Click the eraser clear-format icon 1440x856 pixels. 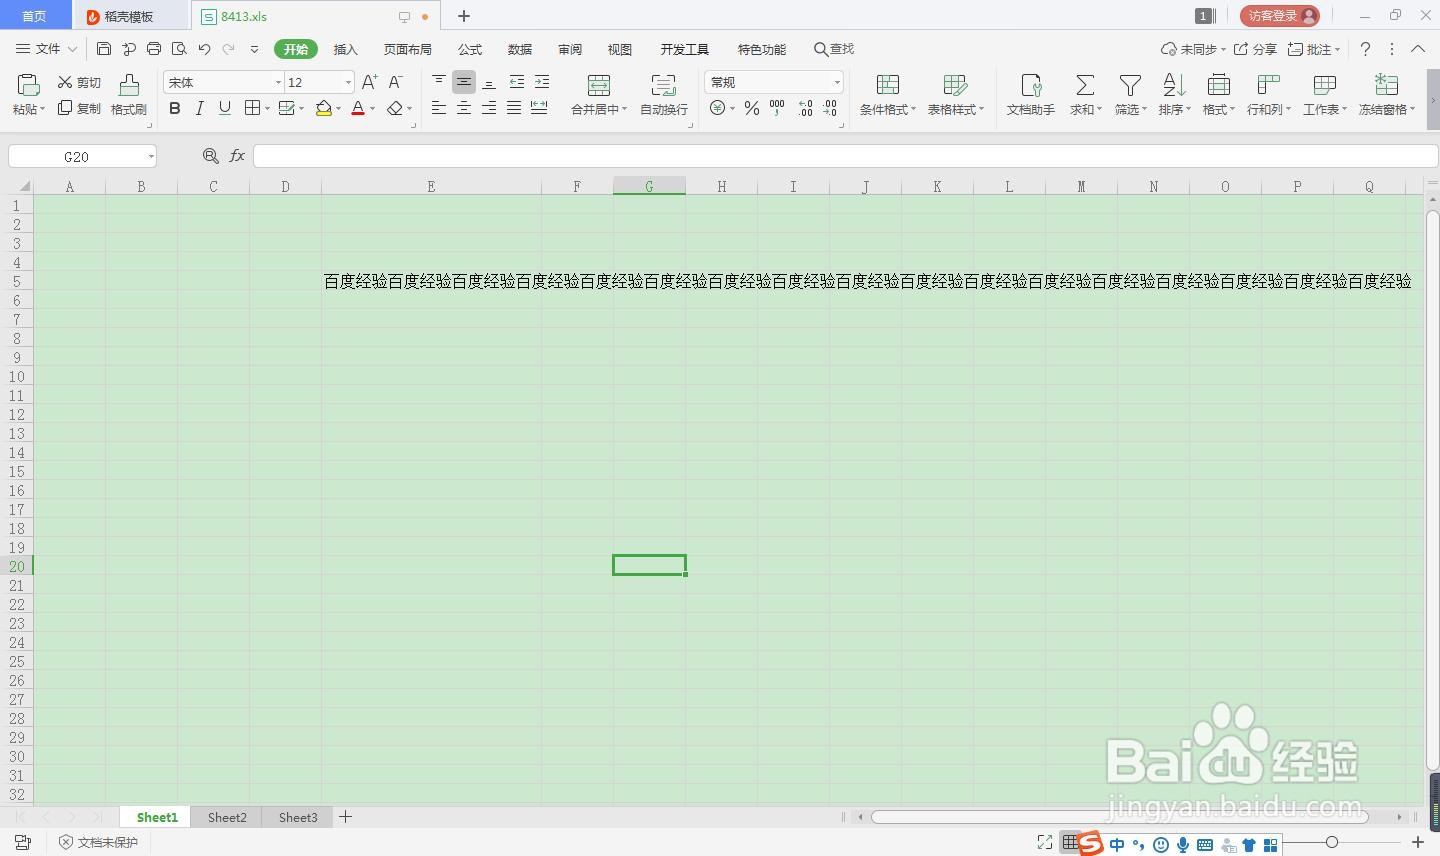click(395, 108)
